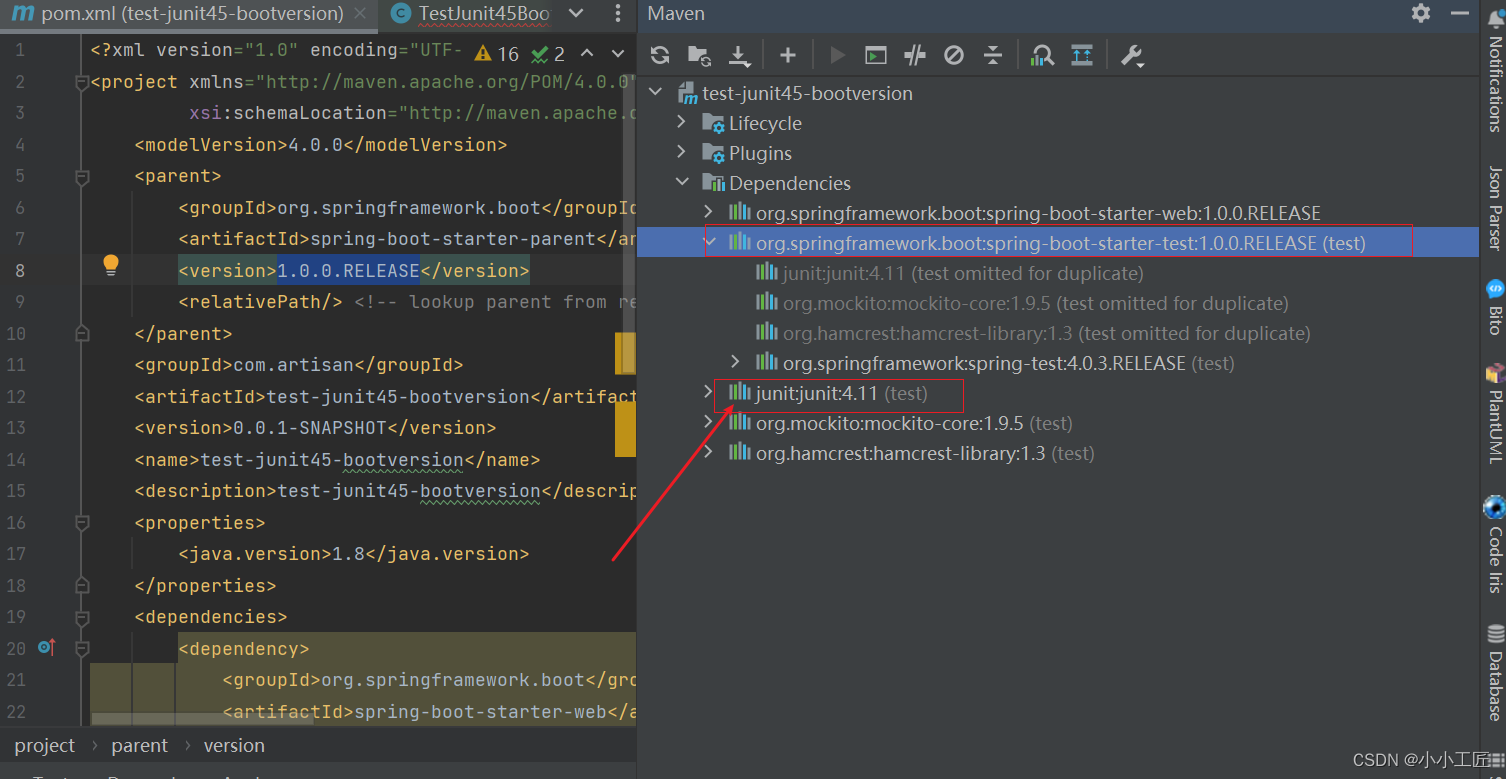
Task: Open analyze dependencies icon
Action: (x=1043, y=56)
